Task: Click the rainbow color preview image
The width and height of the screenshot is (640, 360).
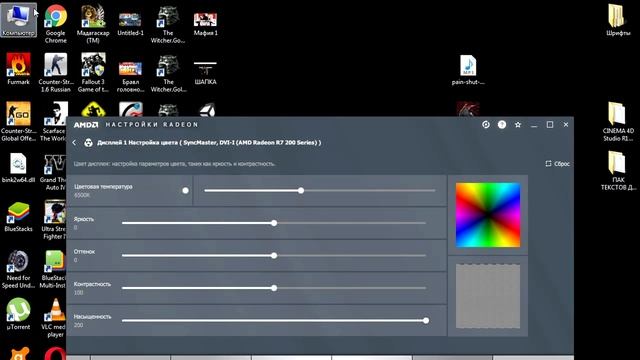Action: point(488,215)
